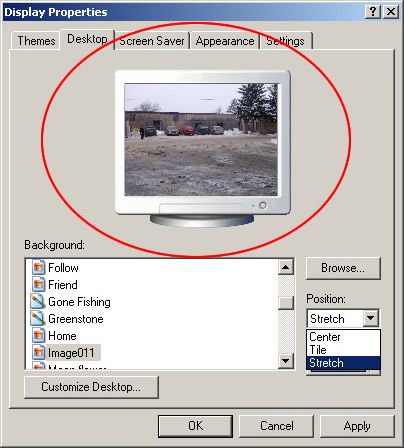Click the Home background file icon

pos(38,335)
